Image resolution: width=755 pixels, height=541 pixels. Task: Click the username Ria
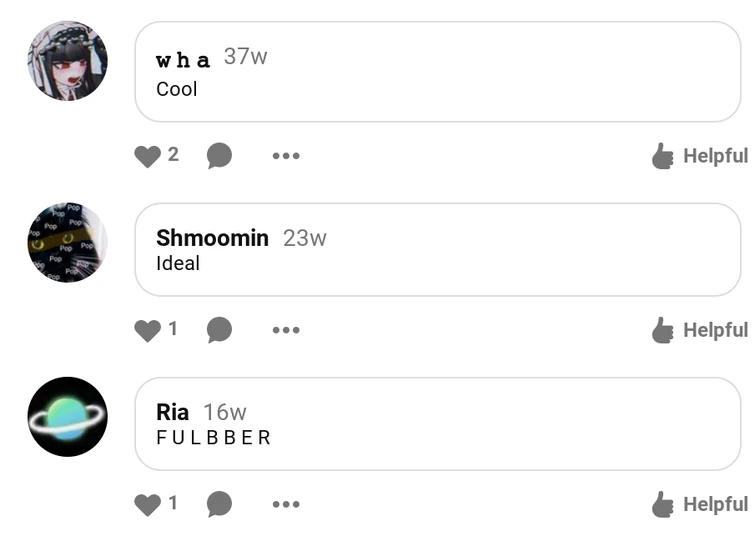pos(172,412)
